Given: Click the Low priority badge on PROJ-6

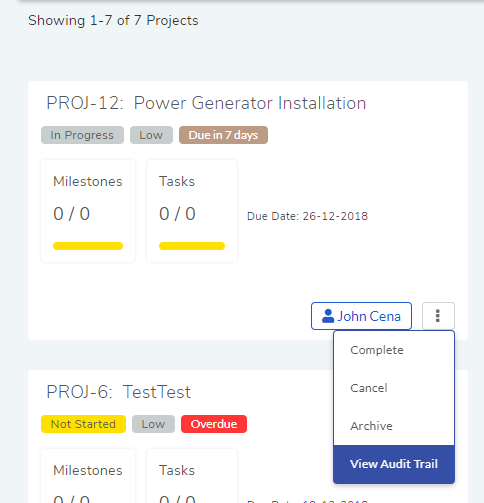Looking at the screenshot, I should tap(153, 424).
